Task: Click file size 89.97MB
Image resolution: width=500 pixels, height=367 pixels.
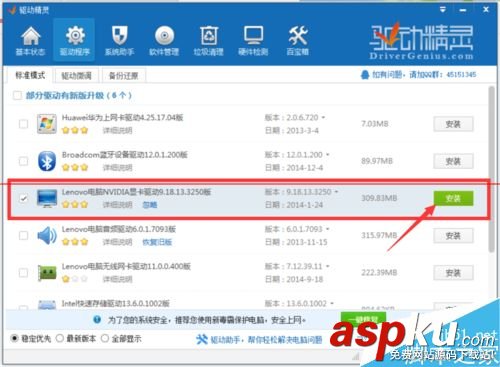Action: pyautogui.click(x=377, y=161)
